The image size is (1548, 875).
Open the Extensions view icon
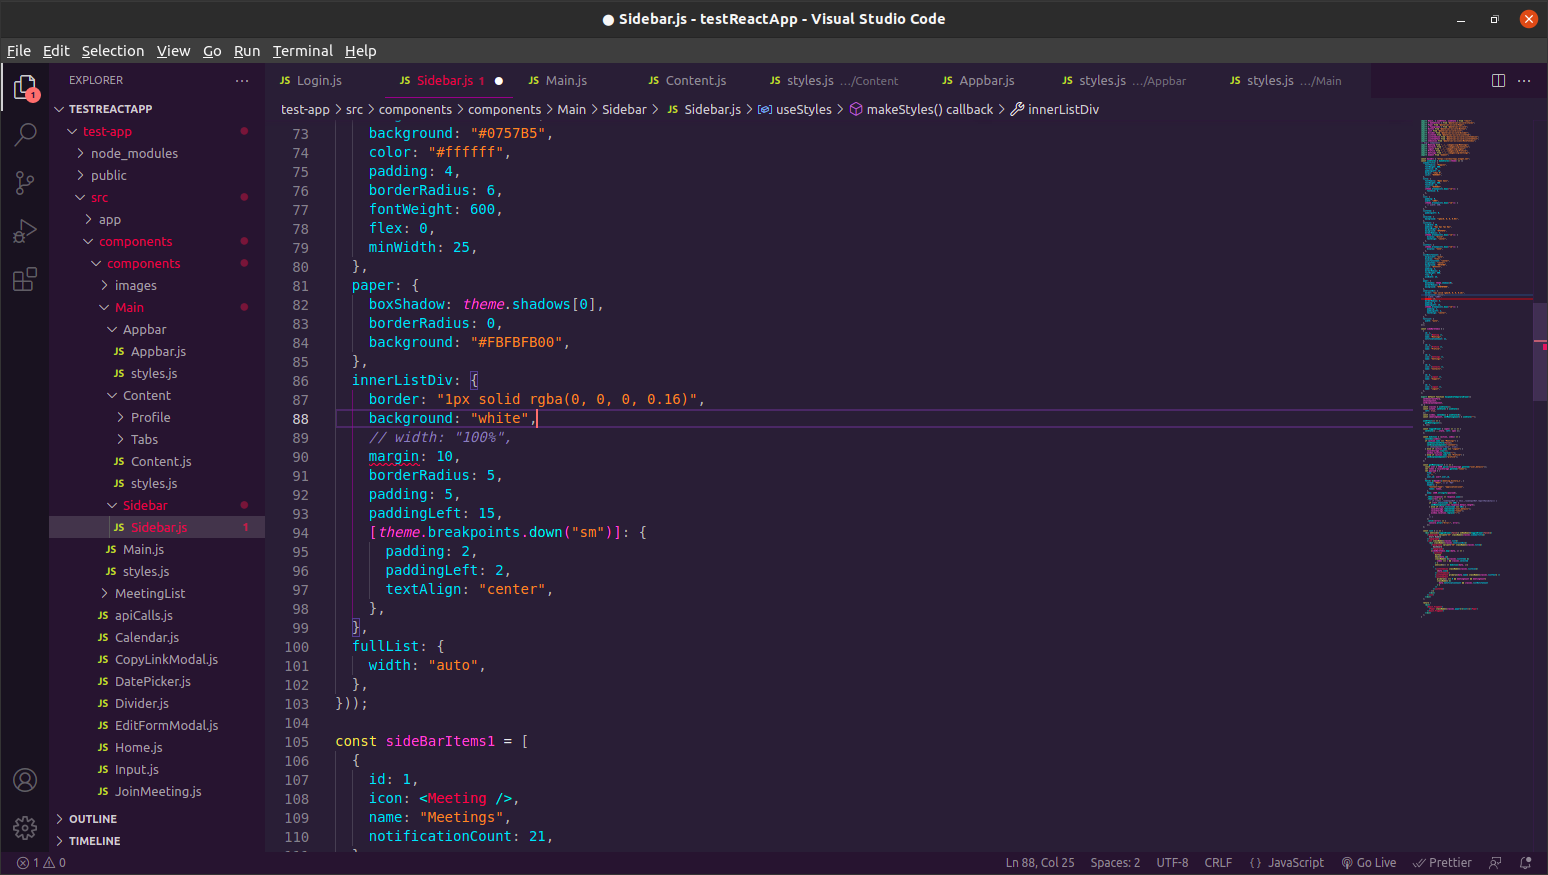25,279
